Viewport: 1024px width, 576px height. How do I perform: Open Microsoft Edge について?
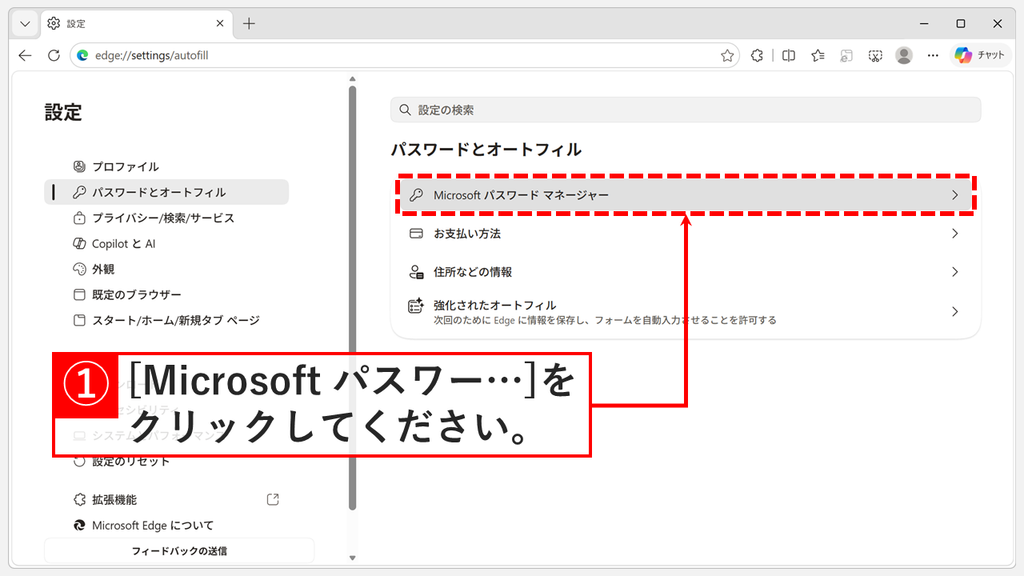click(167, 525)
